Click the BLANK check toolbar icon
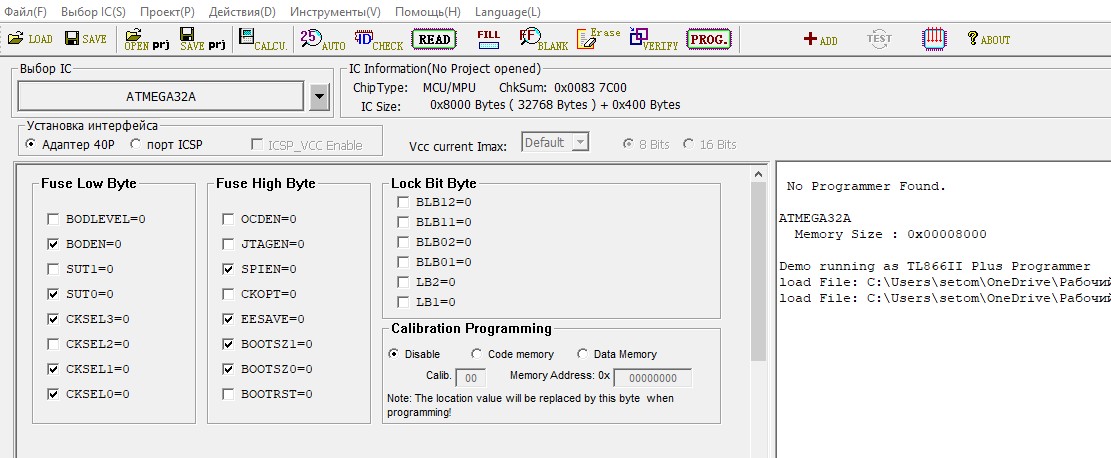This screenshot has width=1111, height=458. (x=543, y=40)
